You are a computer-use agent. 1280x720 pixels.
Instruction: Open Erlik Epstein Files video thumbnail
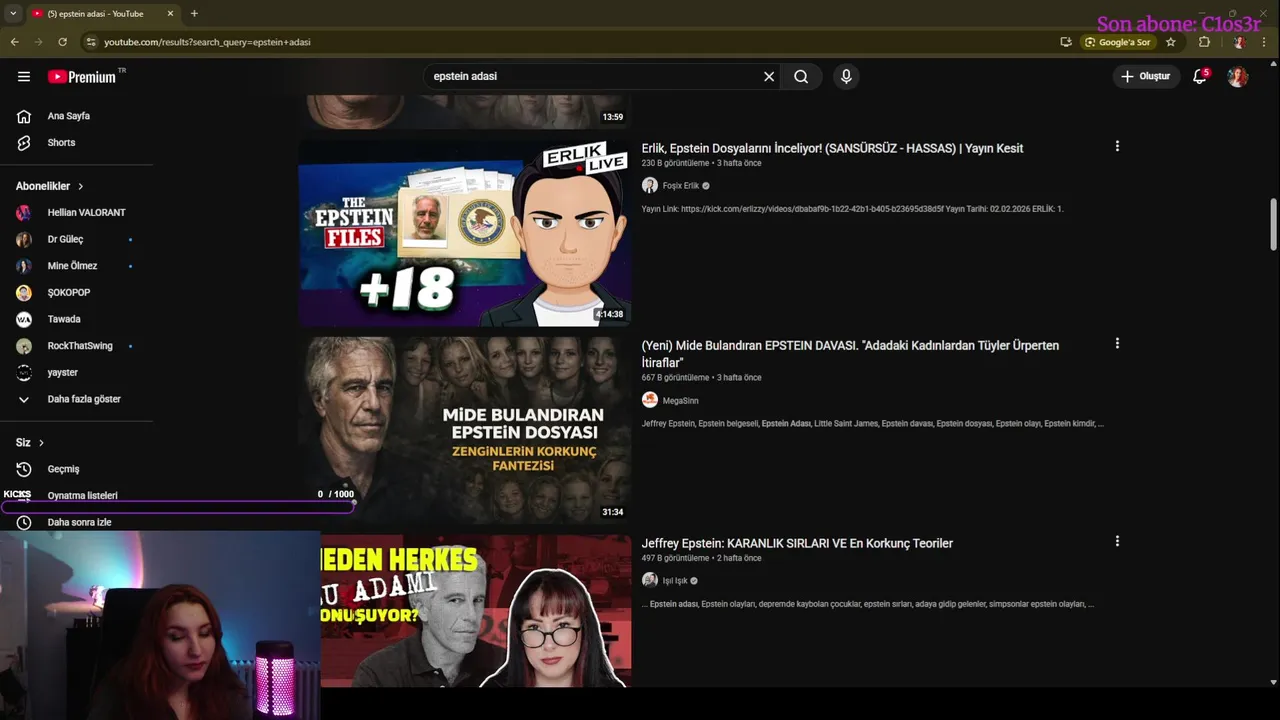[x=464, y=233]
